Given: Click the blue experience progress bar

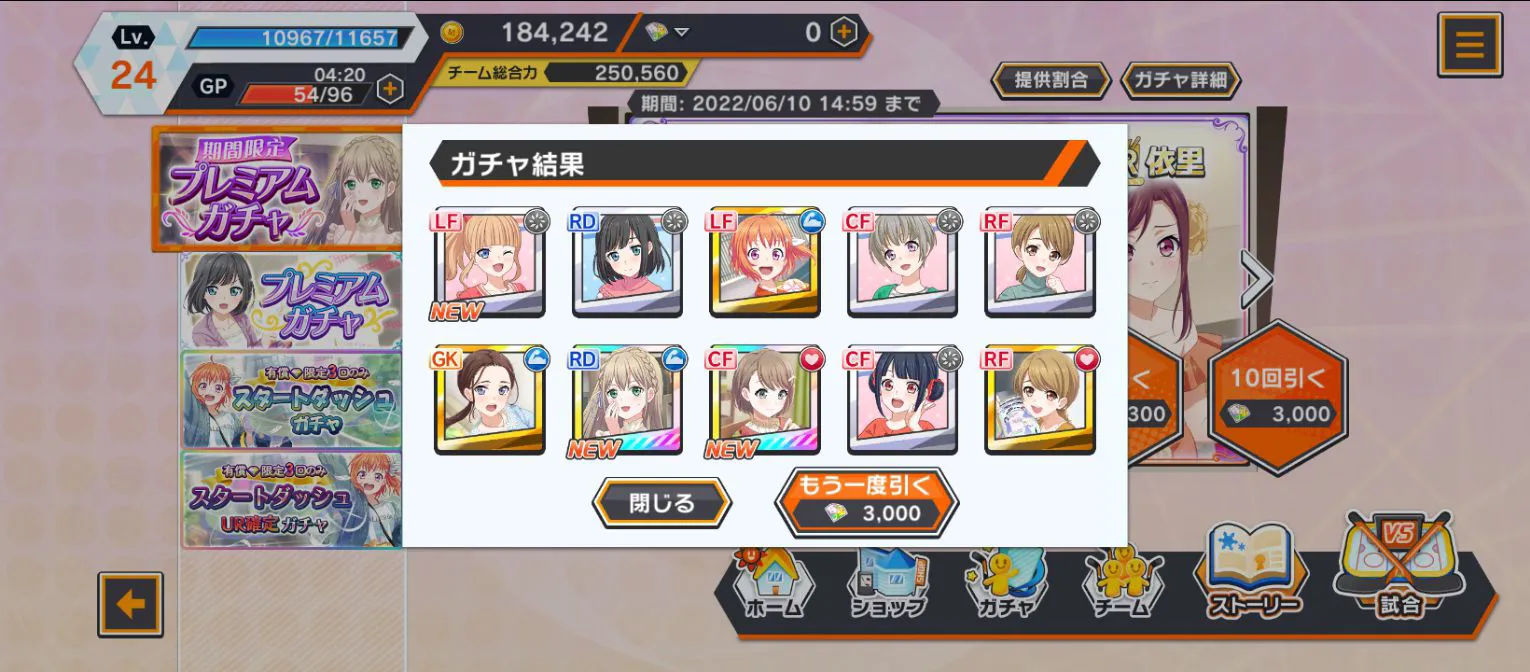Looking at the screenshot, I should [294, 38].
